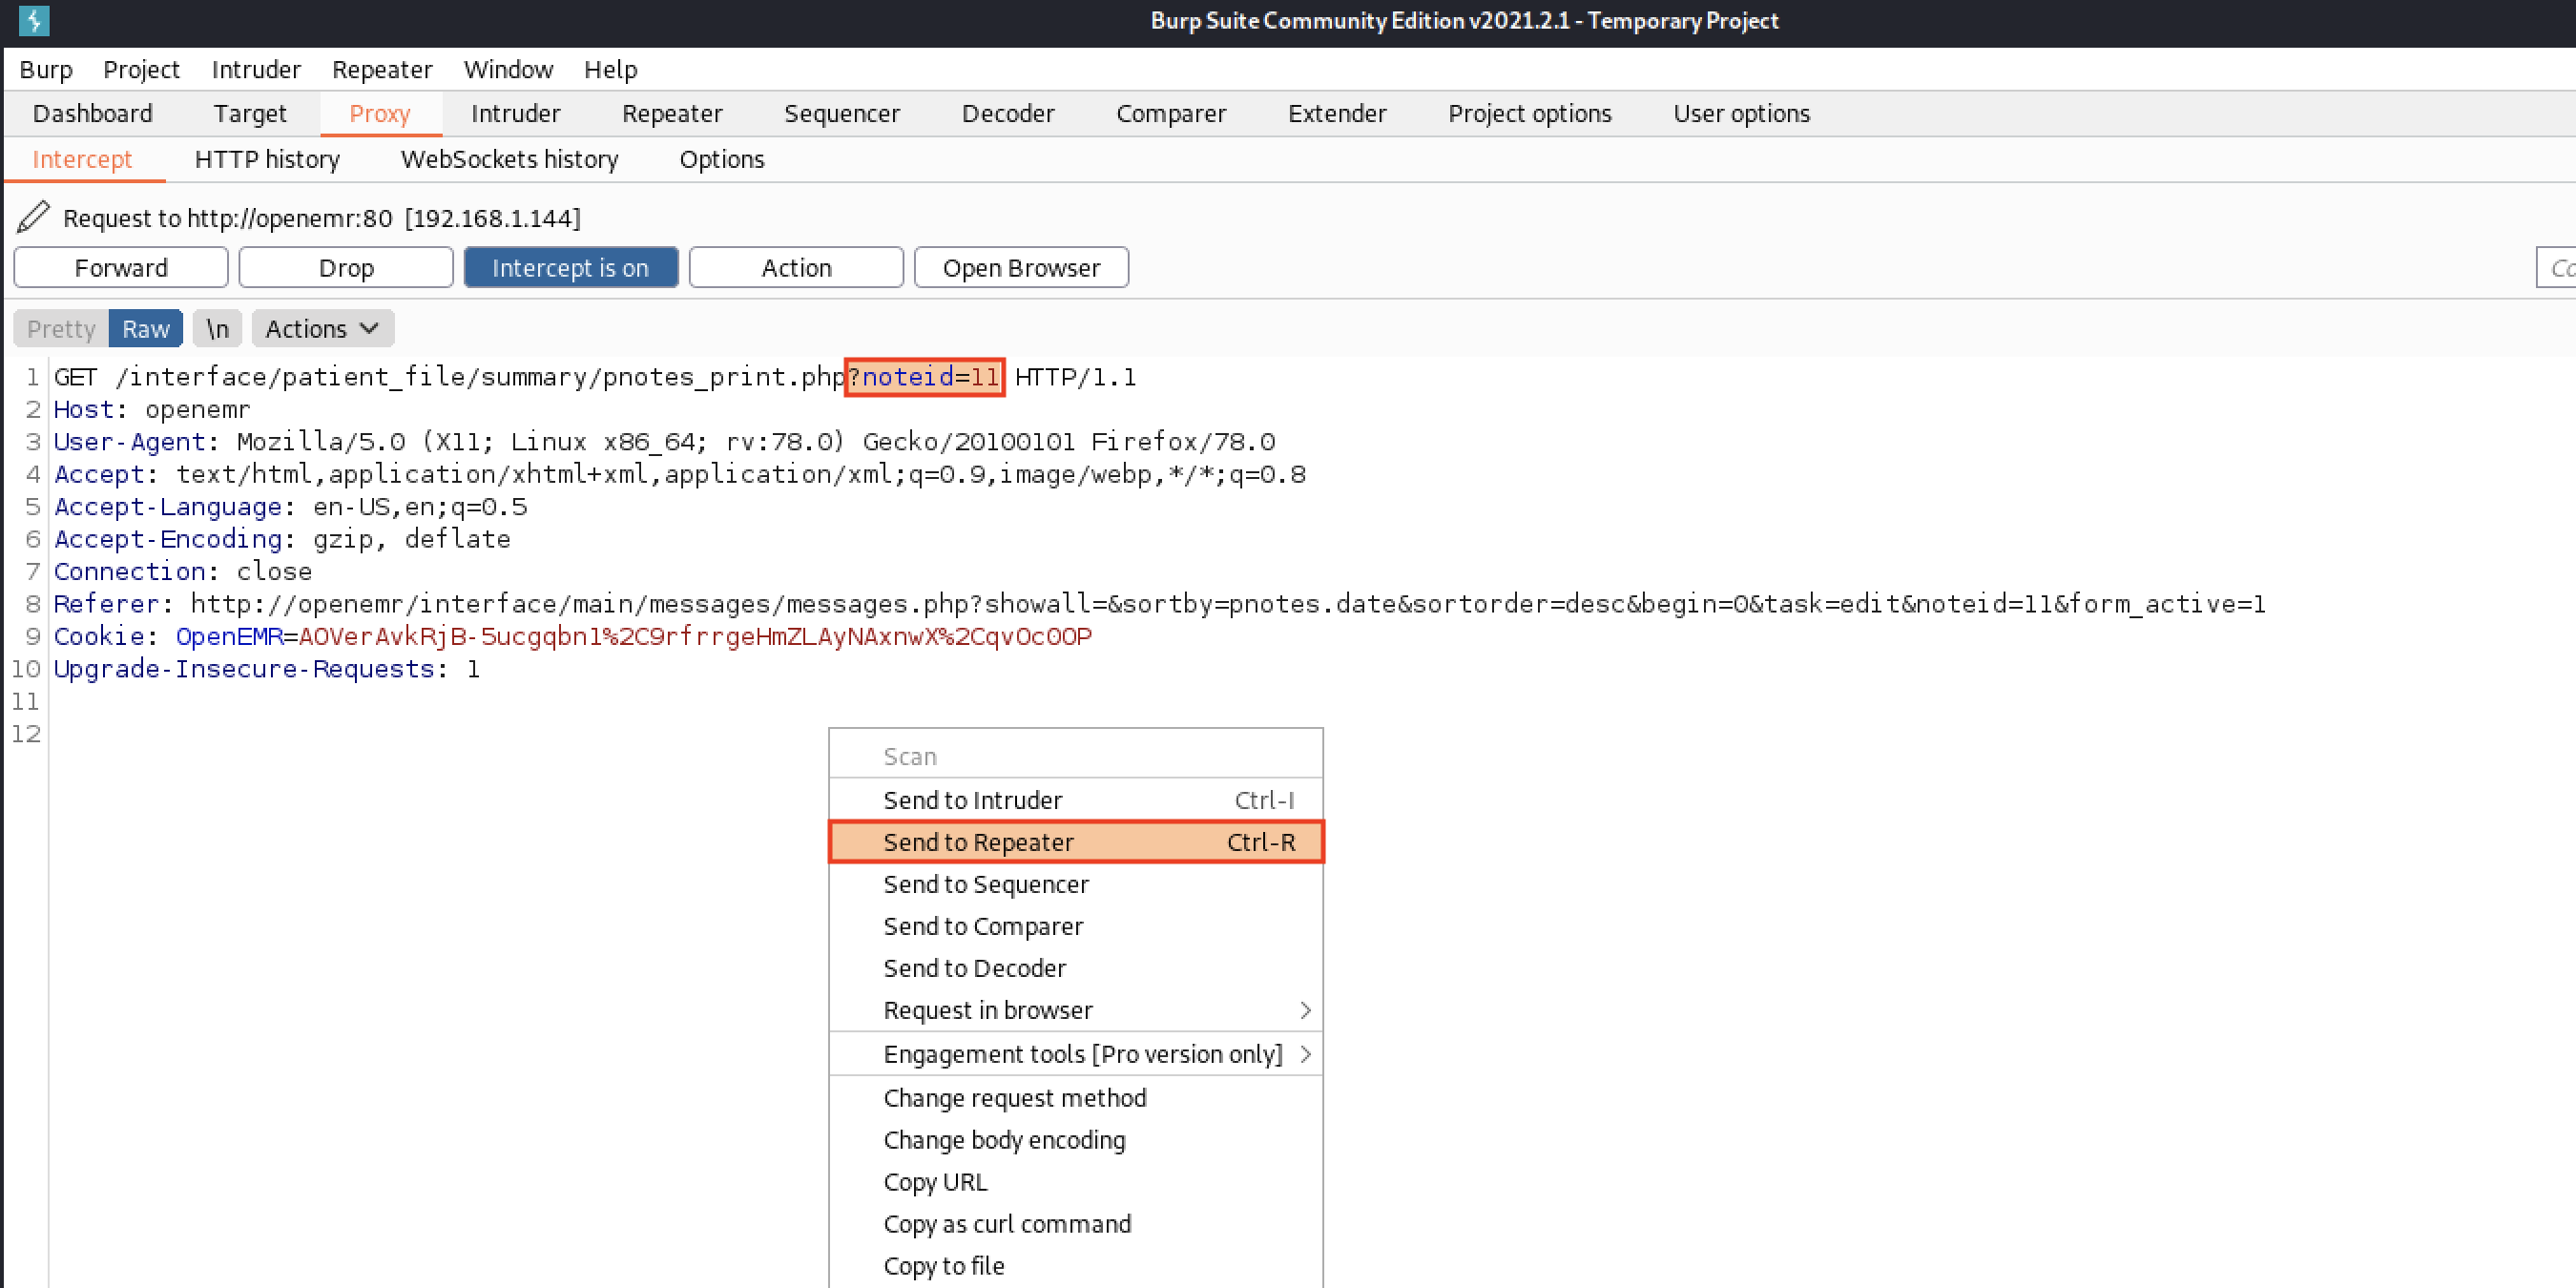
Task: Toggle the \n non-printable characters button
Action: point(217,329)
